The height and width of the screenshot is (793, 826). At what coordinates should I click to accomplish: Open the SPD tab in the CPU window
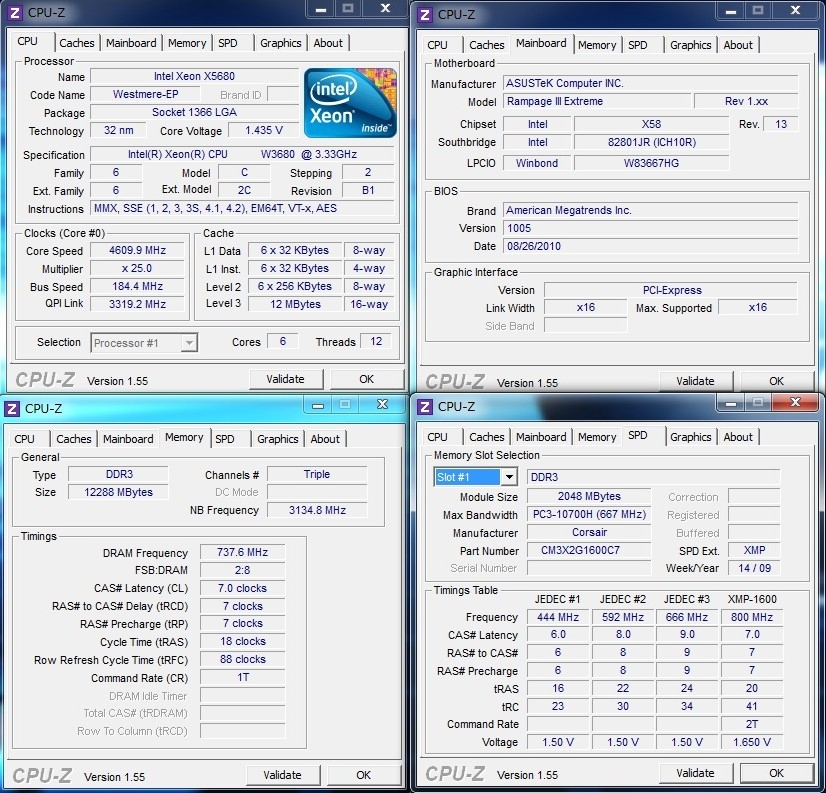[228, 43]
